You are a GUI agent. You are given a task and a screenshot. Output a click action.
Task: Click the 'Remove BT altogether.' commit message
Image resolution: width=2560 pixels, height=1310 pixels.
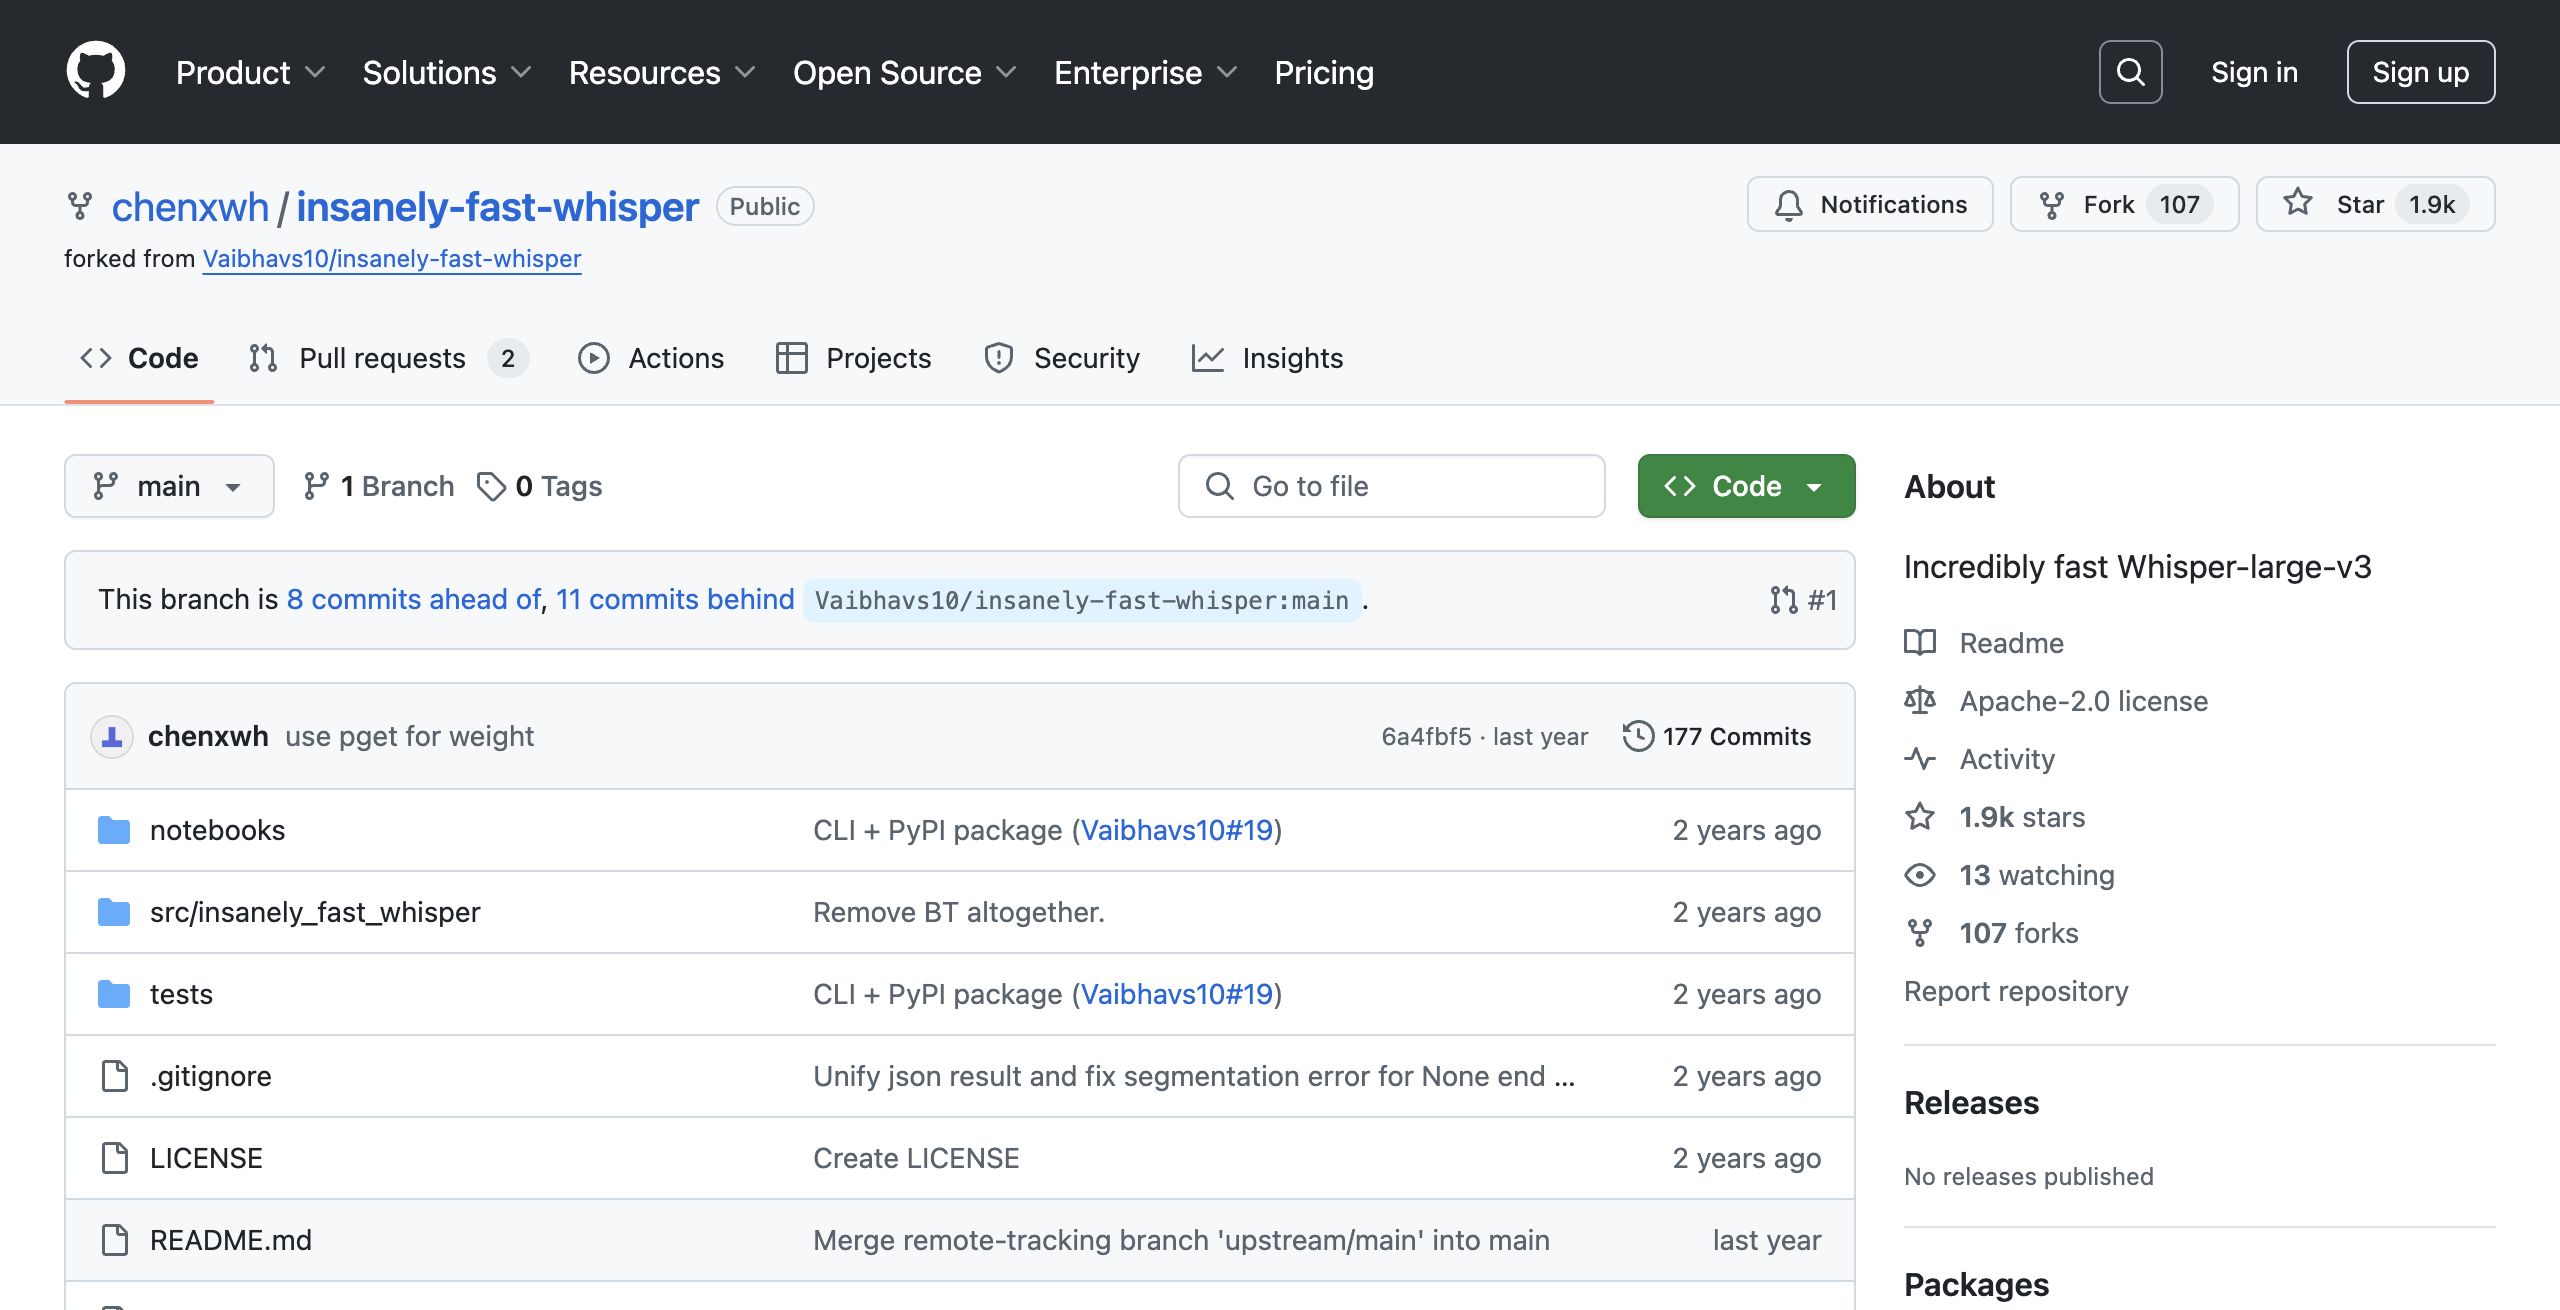959,912
